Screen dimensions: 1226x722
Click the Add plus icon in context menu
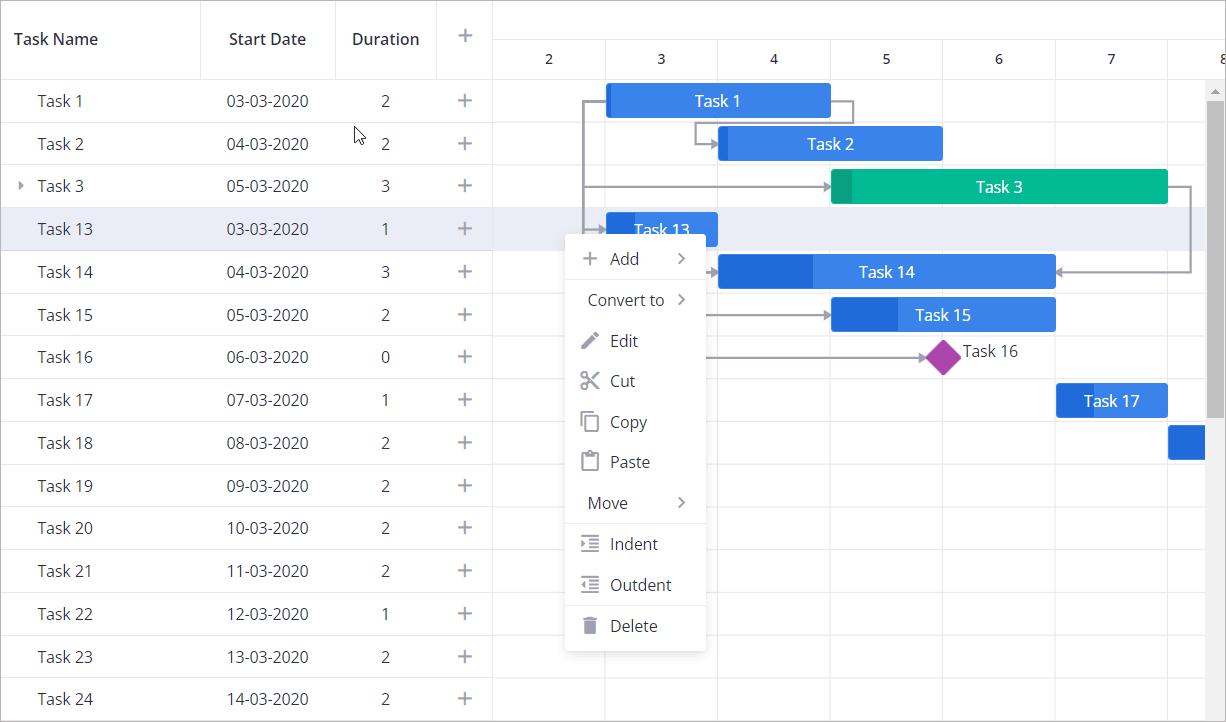[589, 257]
